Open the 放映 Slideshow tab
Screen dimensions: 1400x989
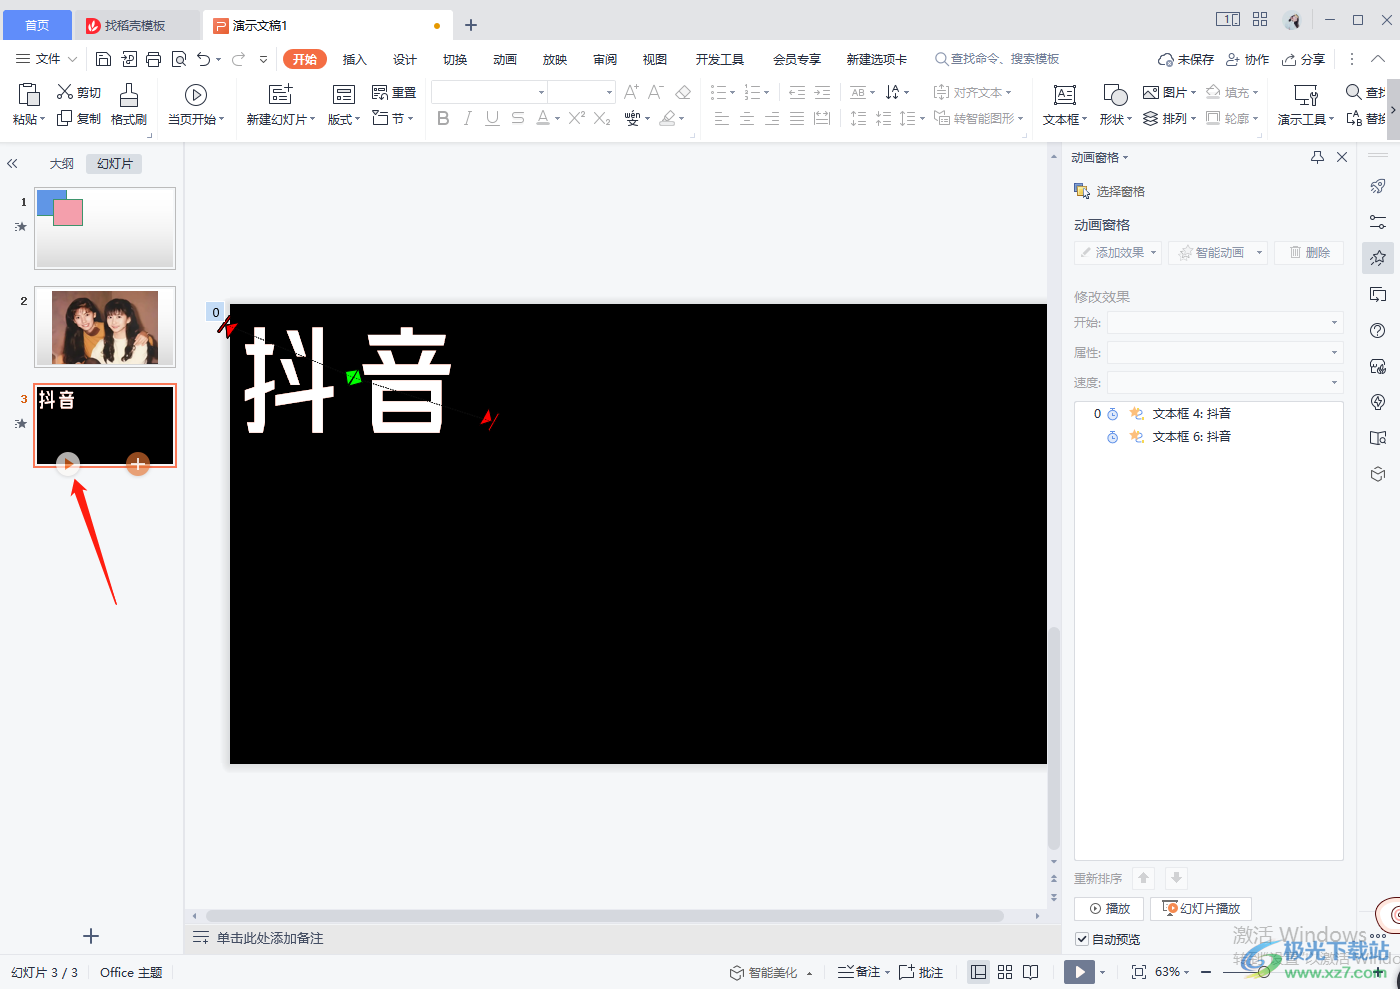coord(555,59)
